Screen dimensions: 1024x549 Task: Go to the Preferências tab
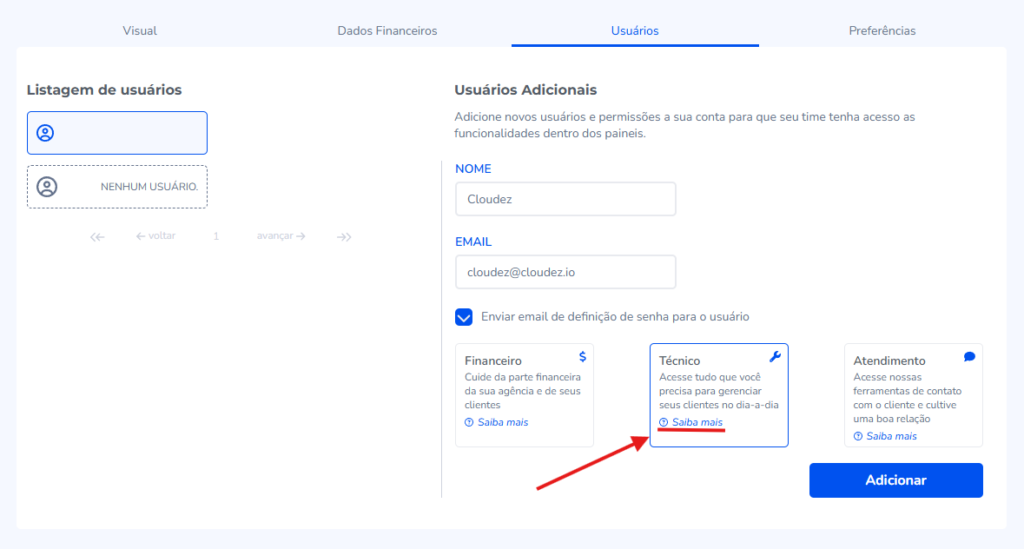click(x=882, y=31)
